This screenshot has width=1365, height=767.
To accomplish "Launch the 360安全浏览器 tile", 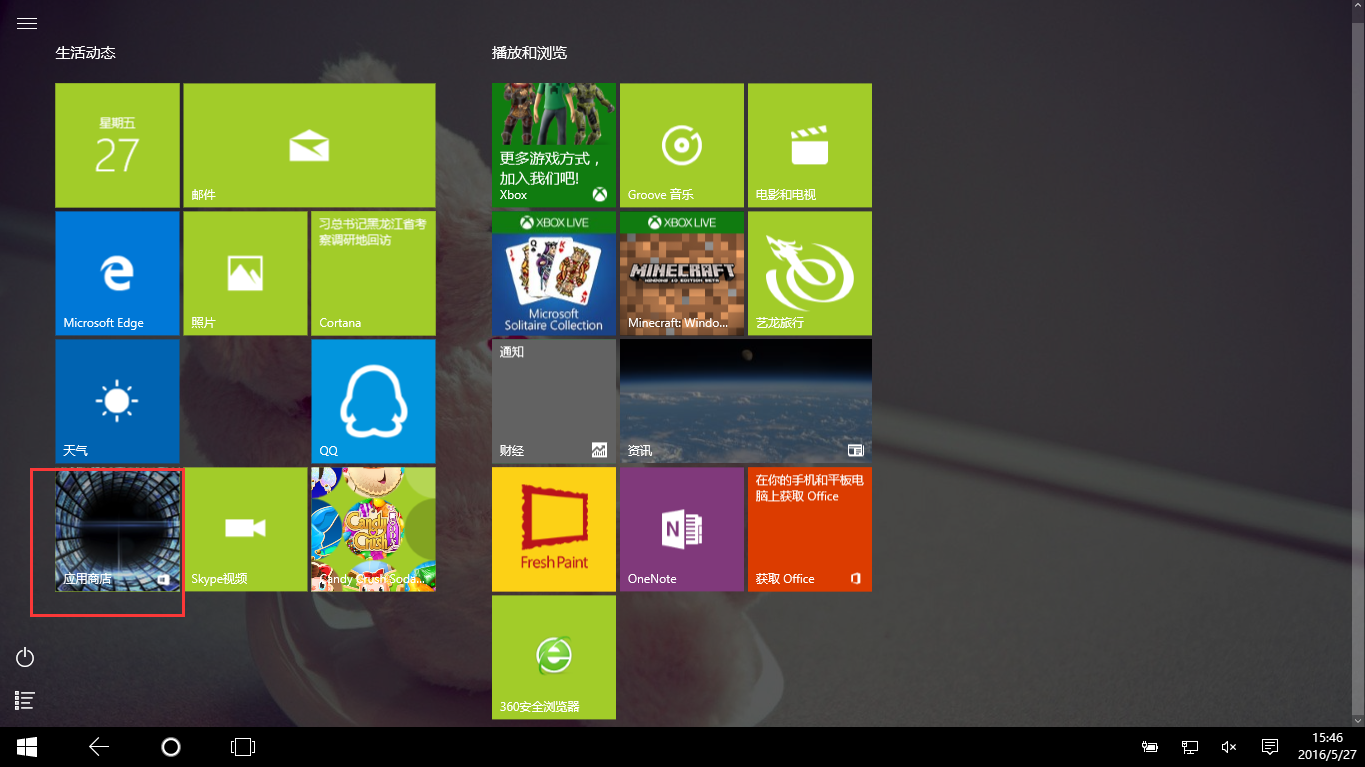I will [554, 657].
